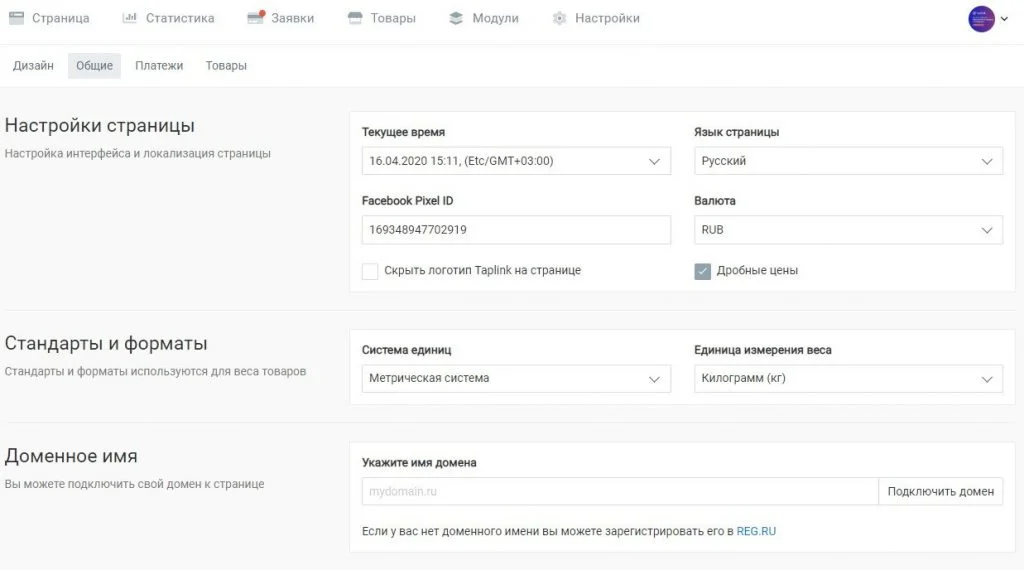
Task: Switch to the Платежи tab
Action: pos(159,66)
